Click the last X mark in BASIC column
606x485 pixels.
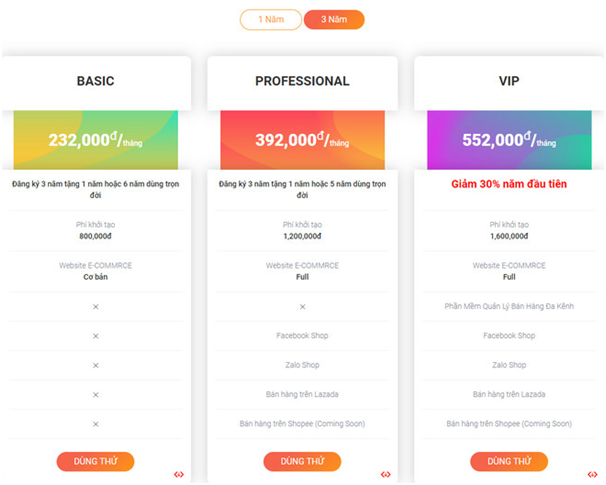click(x=96, y=424)
